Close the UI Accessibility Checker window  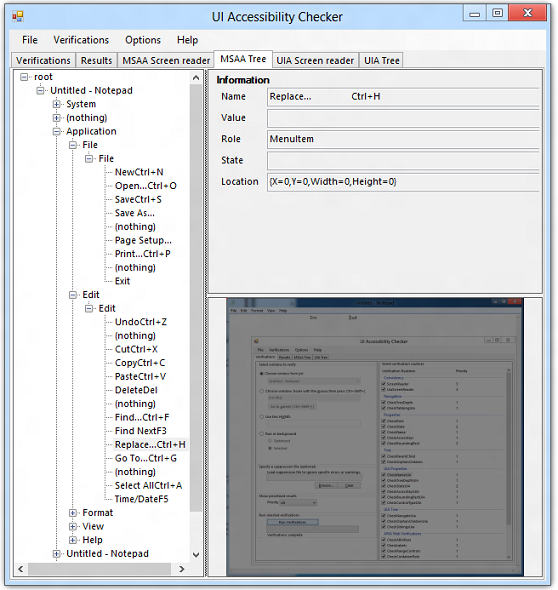pyautogui.click(x=527, y=13)
